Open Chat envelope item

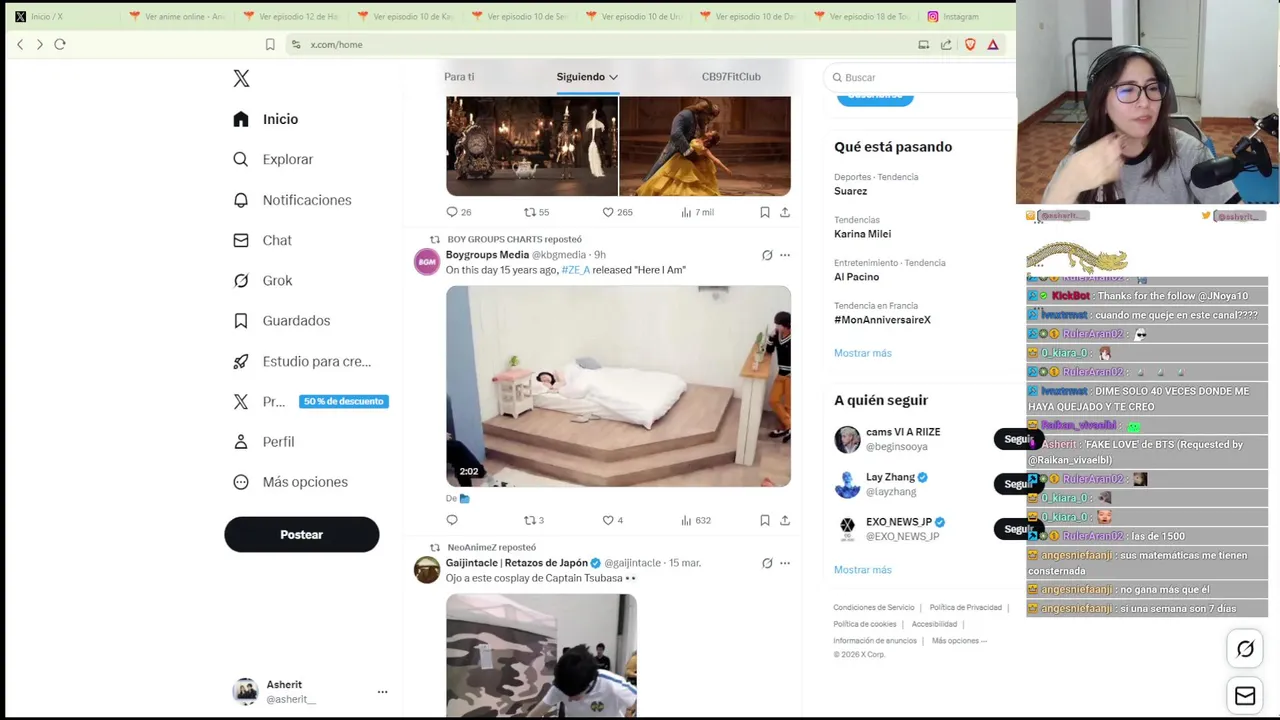(262, 240)
